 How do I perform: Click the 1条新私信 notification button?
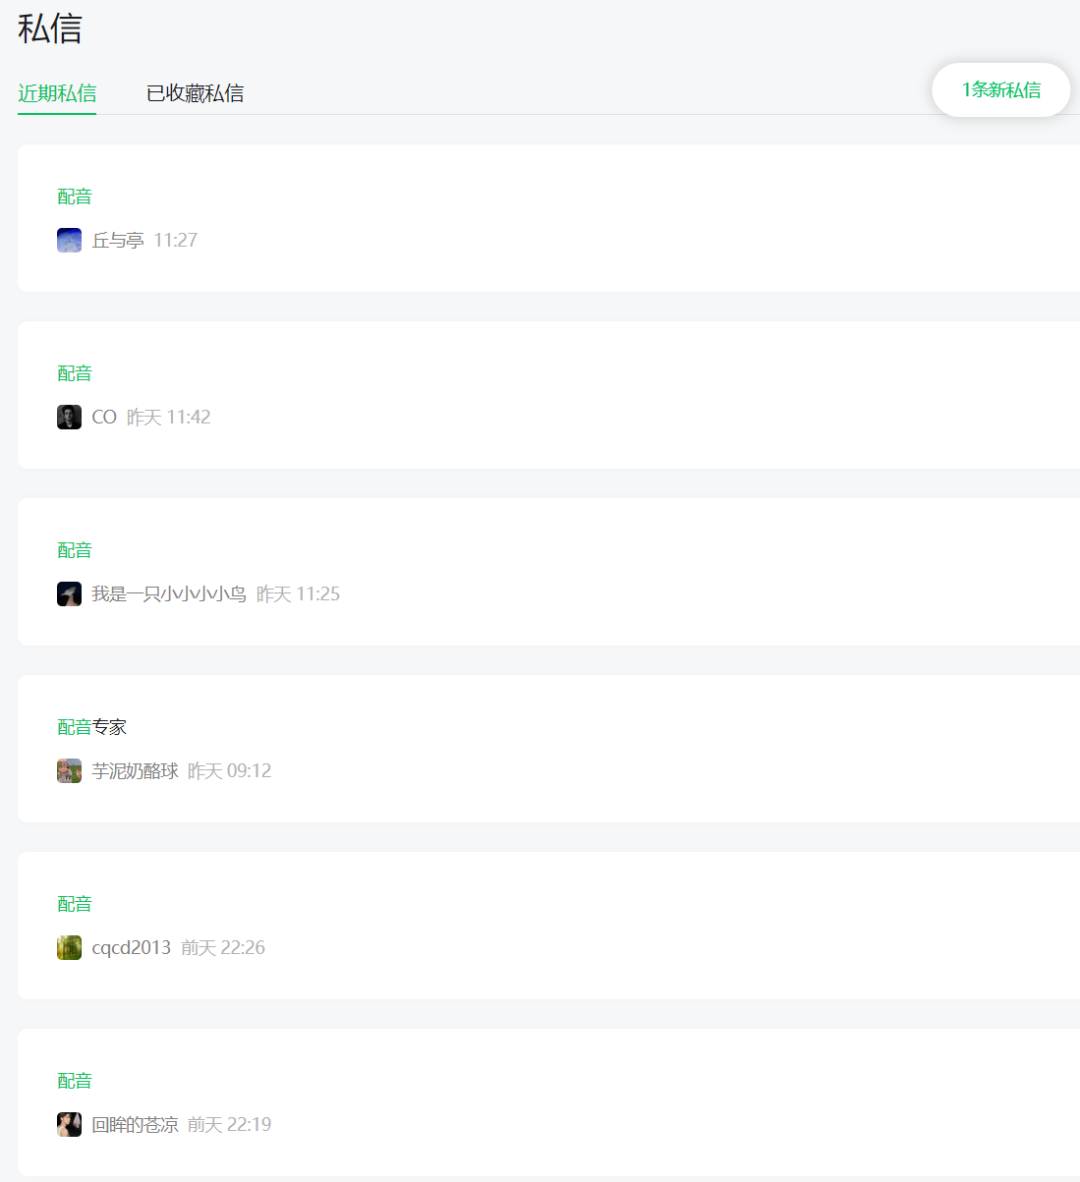click(1000, 90)
